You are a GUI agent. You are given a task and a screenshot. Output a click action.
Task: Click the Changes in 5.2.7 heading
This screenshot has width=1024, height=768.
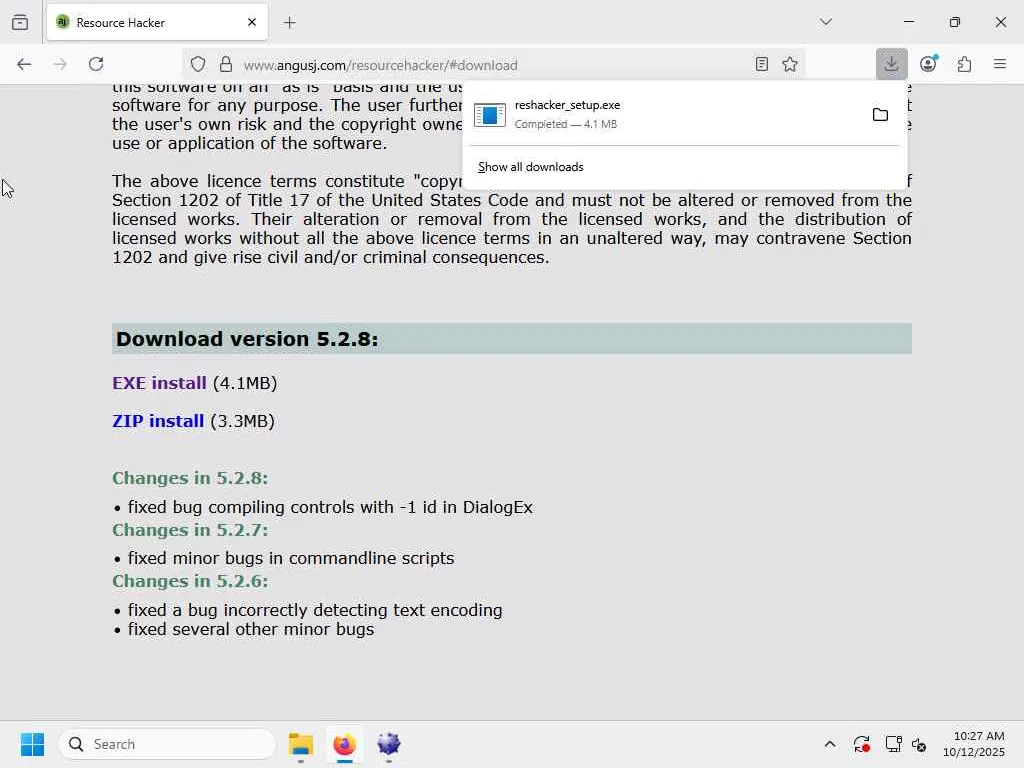[x=190, y=530]
